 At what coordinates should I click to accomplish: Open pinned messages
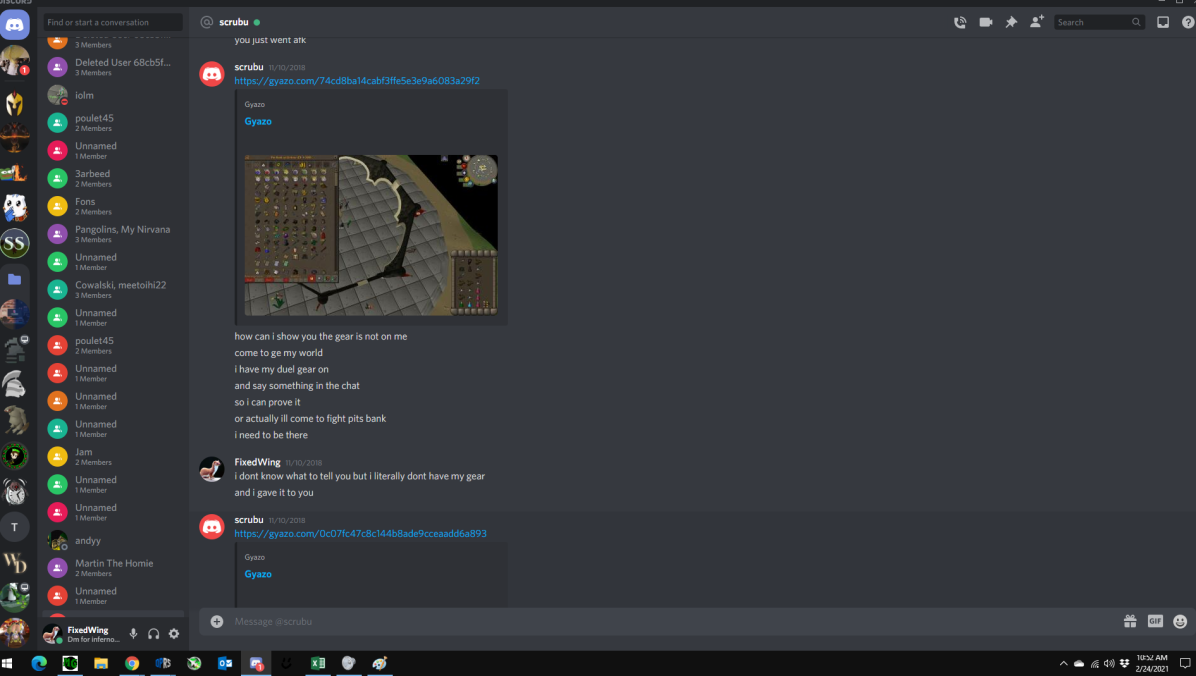[1011, 22]
